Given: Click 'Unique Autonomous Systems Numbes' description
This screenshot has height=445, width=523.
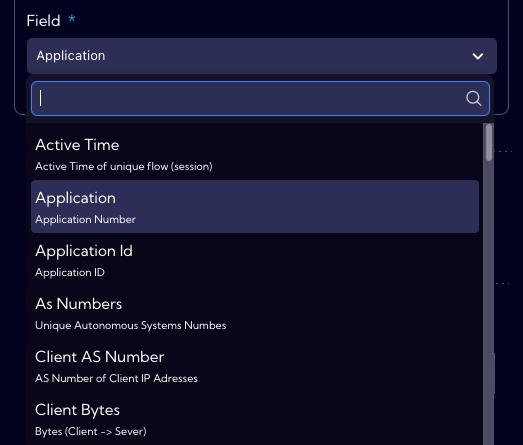Looking at the screenshot, I should pos(131,325).
